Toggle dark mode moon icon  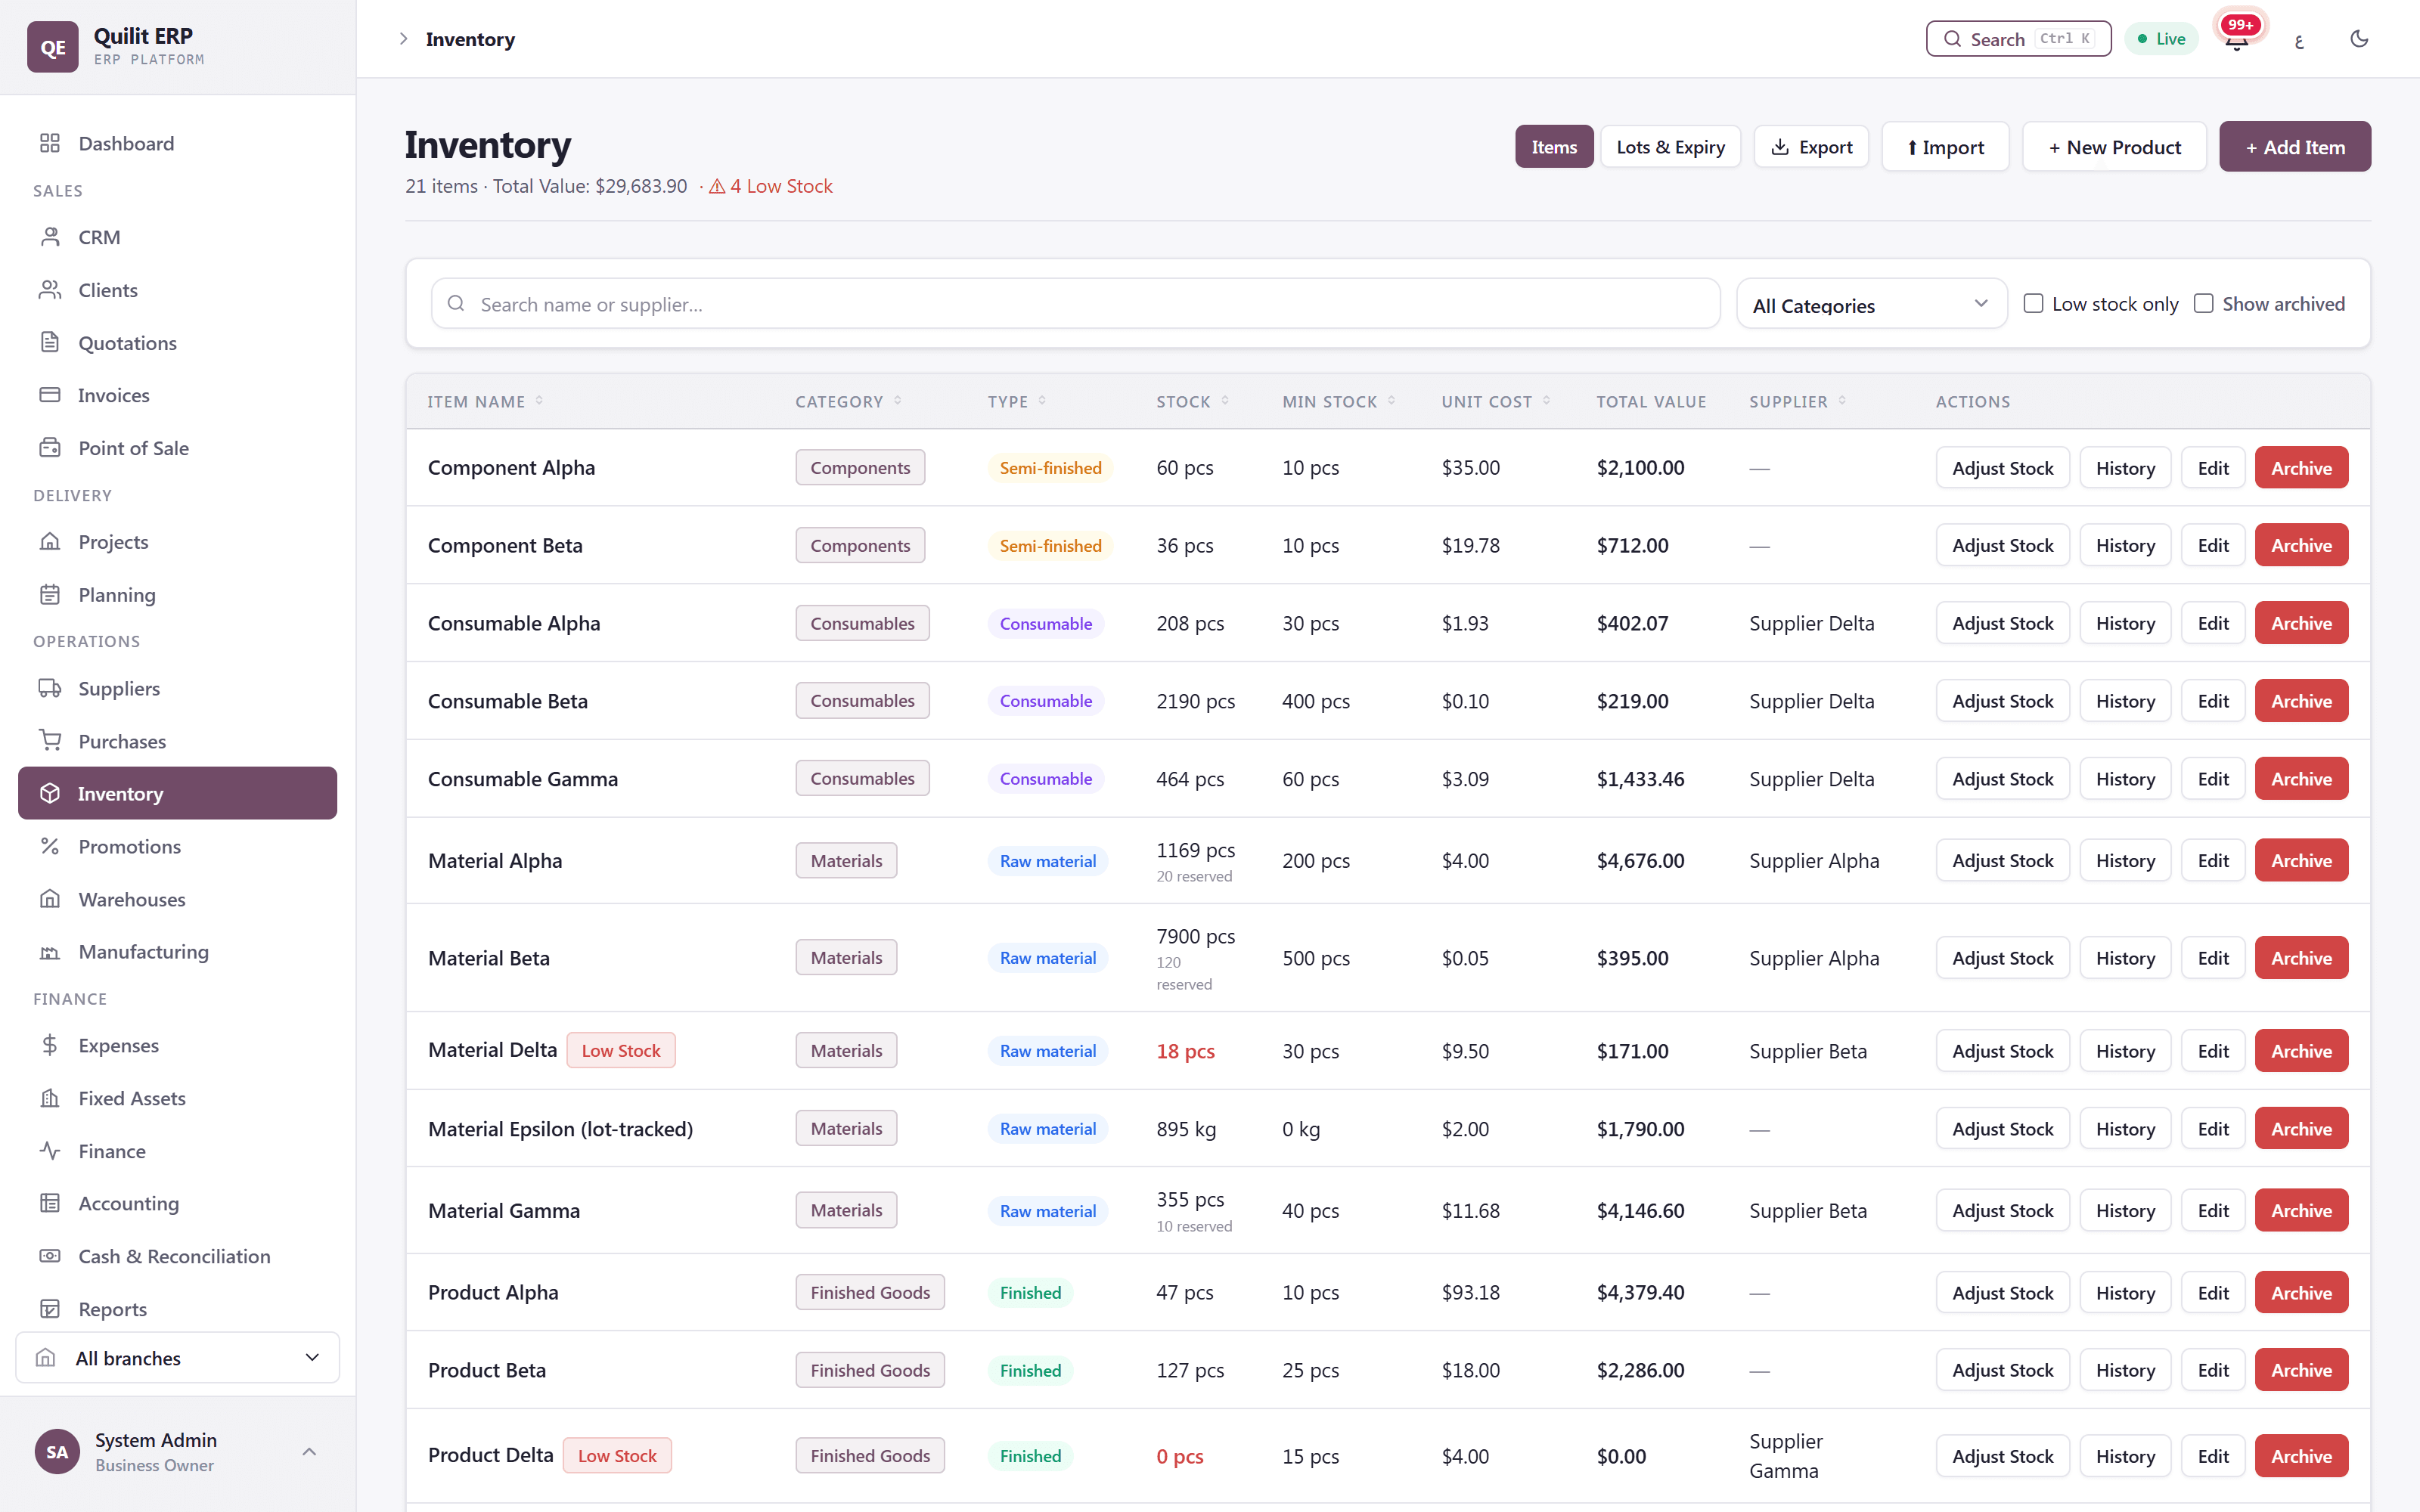[x=2359, y=39]
